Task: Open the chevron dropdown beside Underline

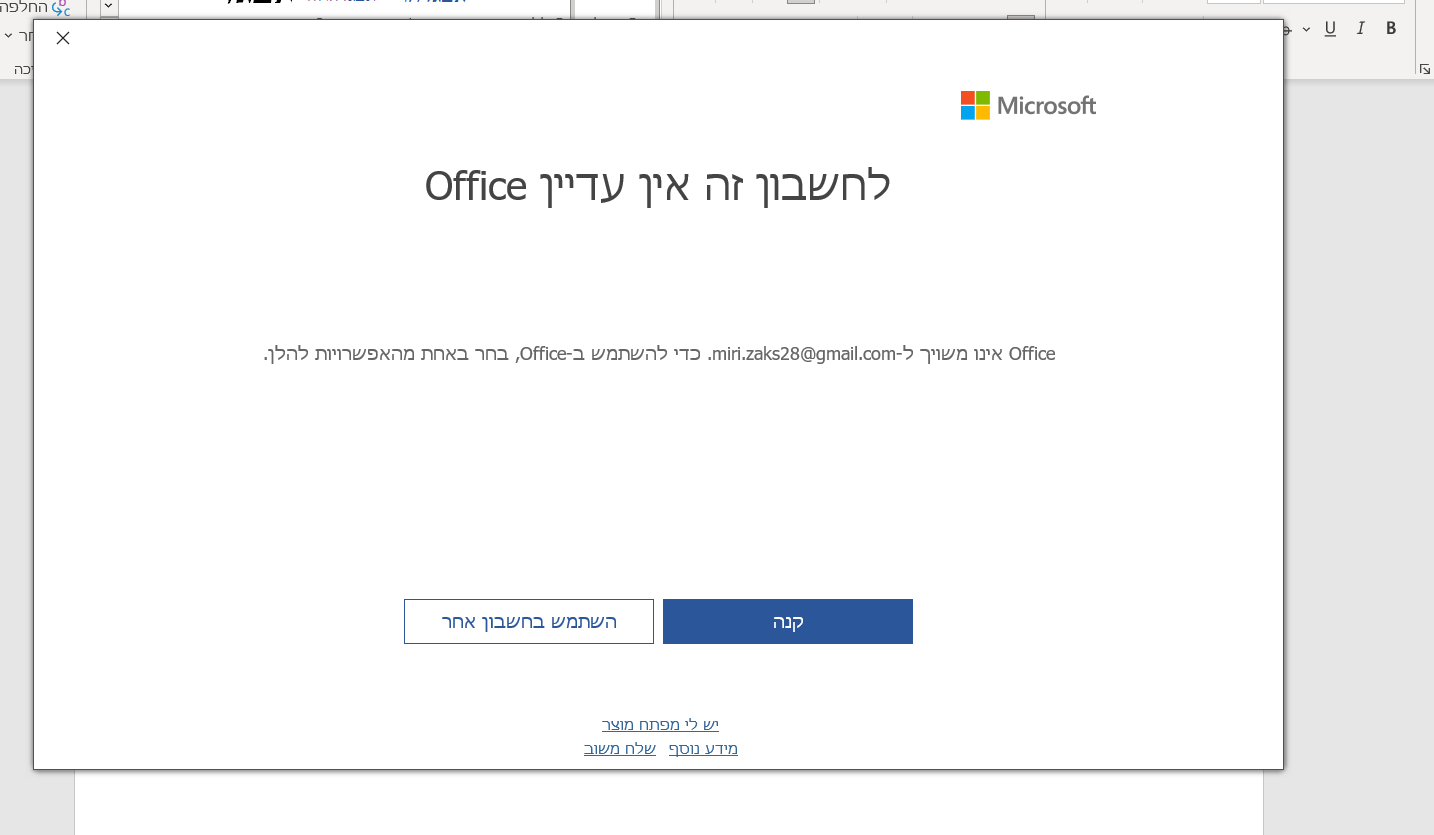Action: click(1306, 28)
